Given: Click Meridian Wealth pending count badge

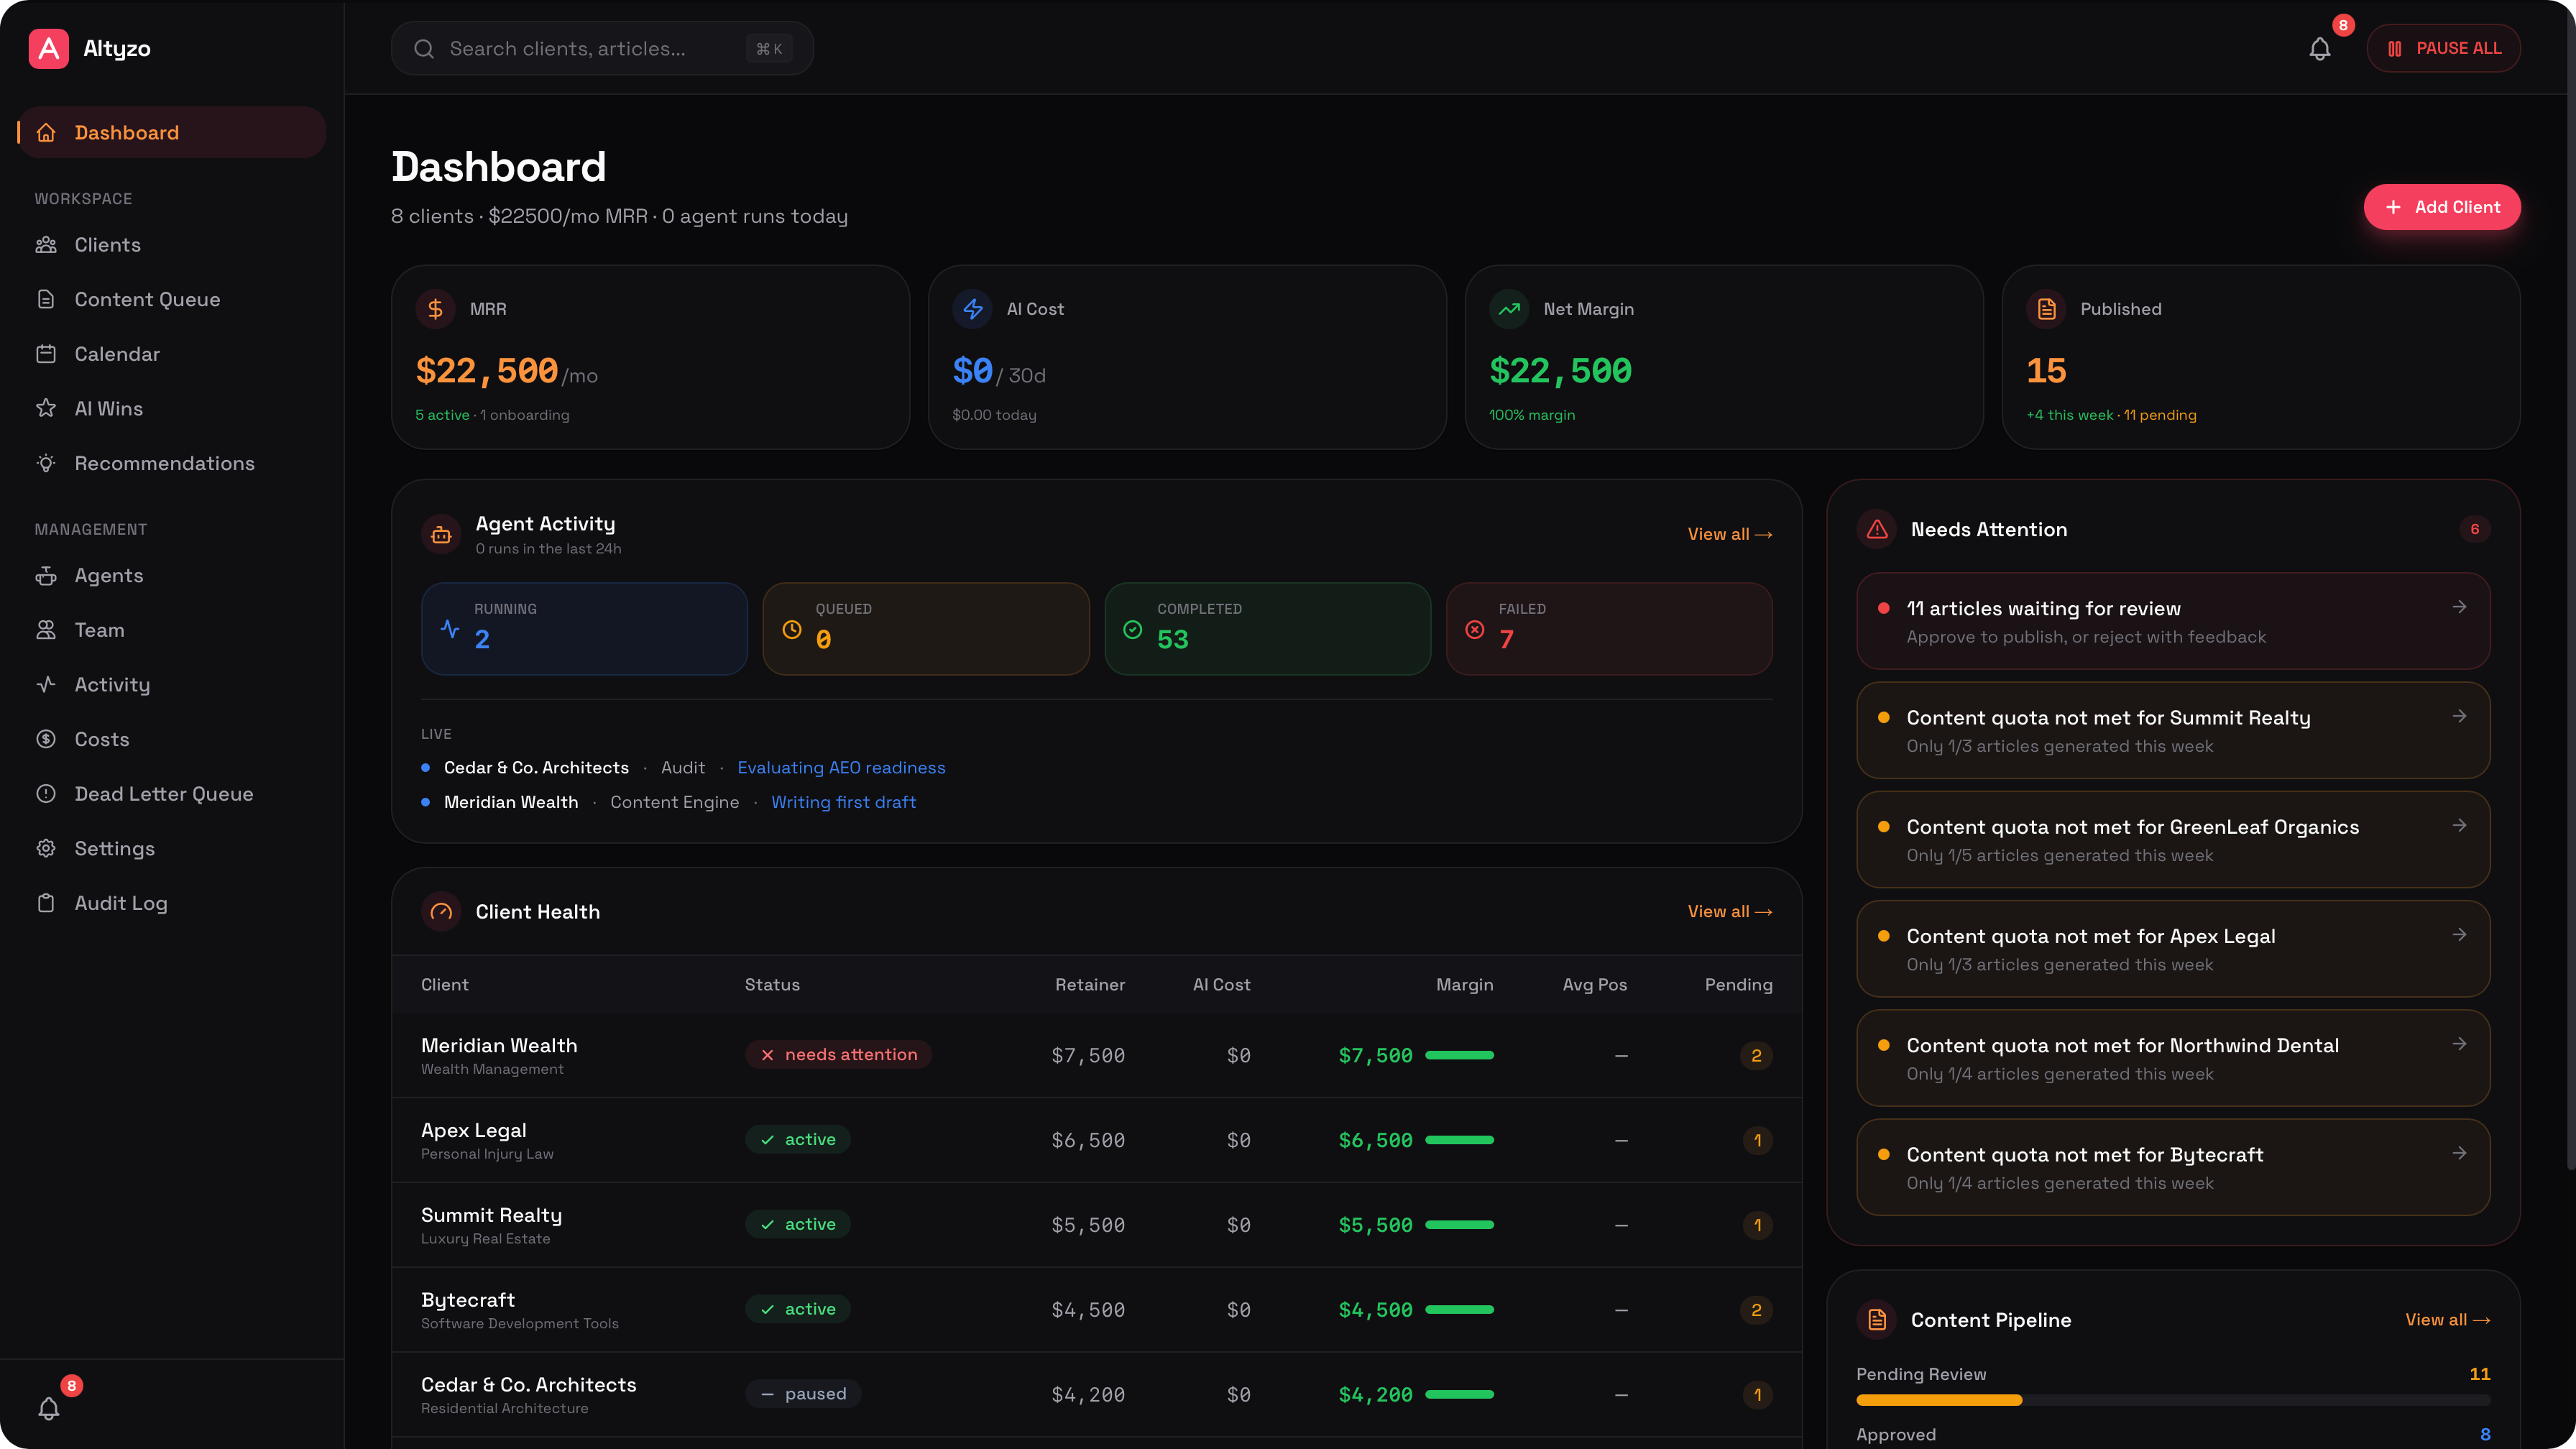Looking at the screenshot, I should [x=1756, y=1055].
